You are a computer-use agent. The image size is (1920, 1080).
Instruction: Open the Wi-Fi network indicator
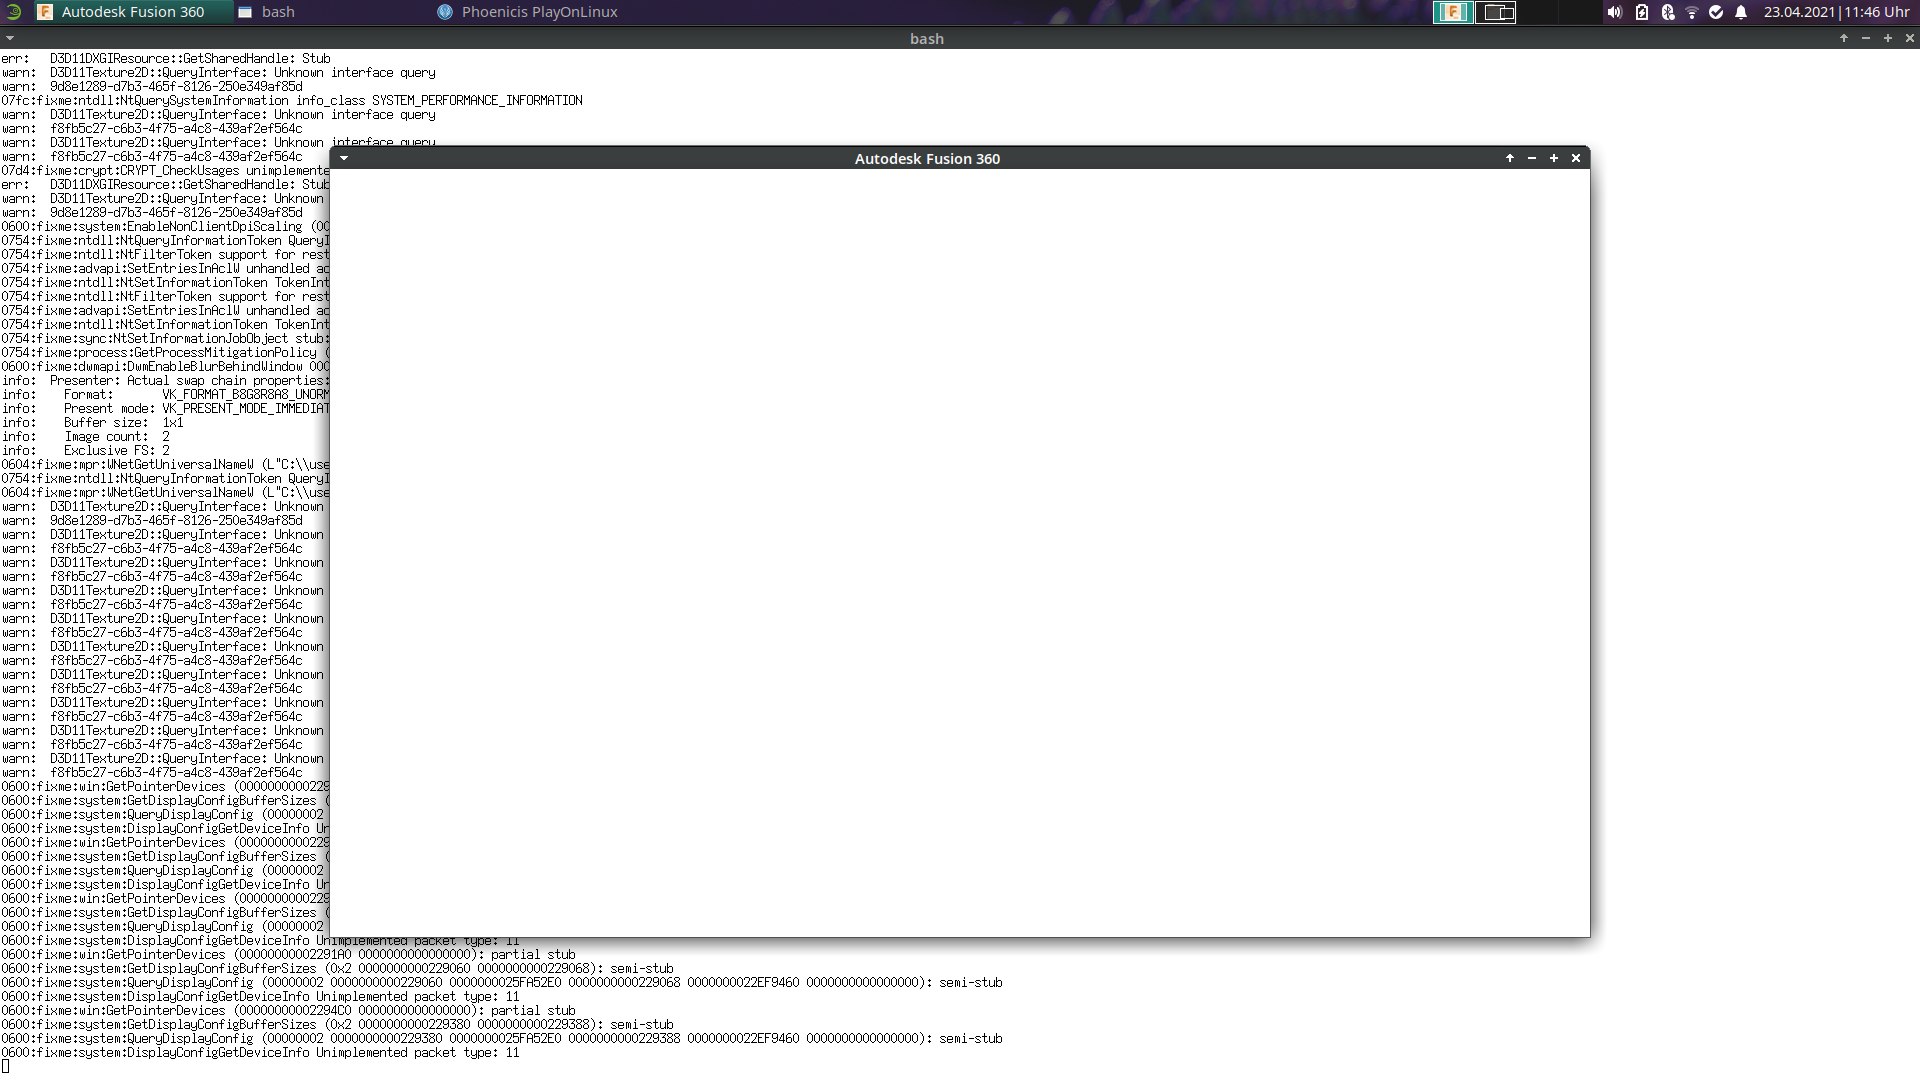click(x=1691, y=12)
